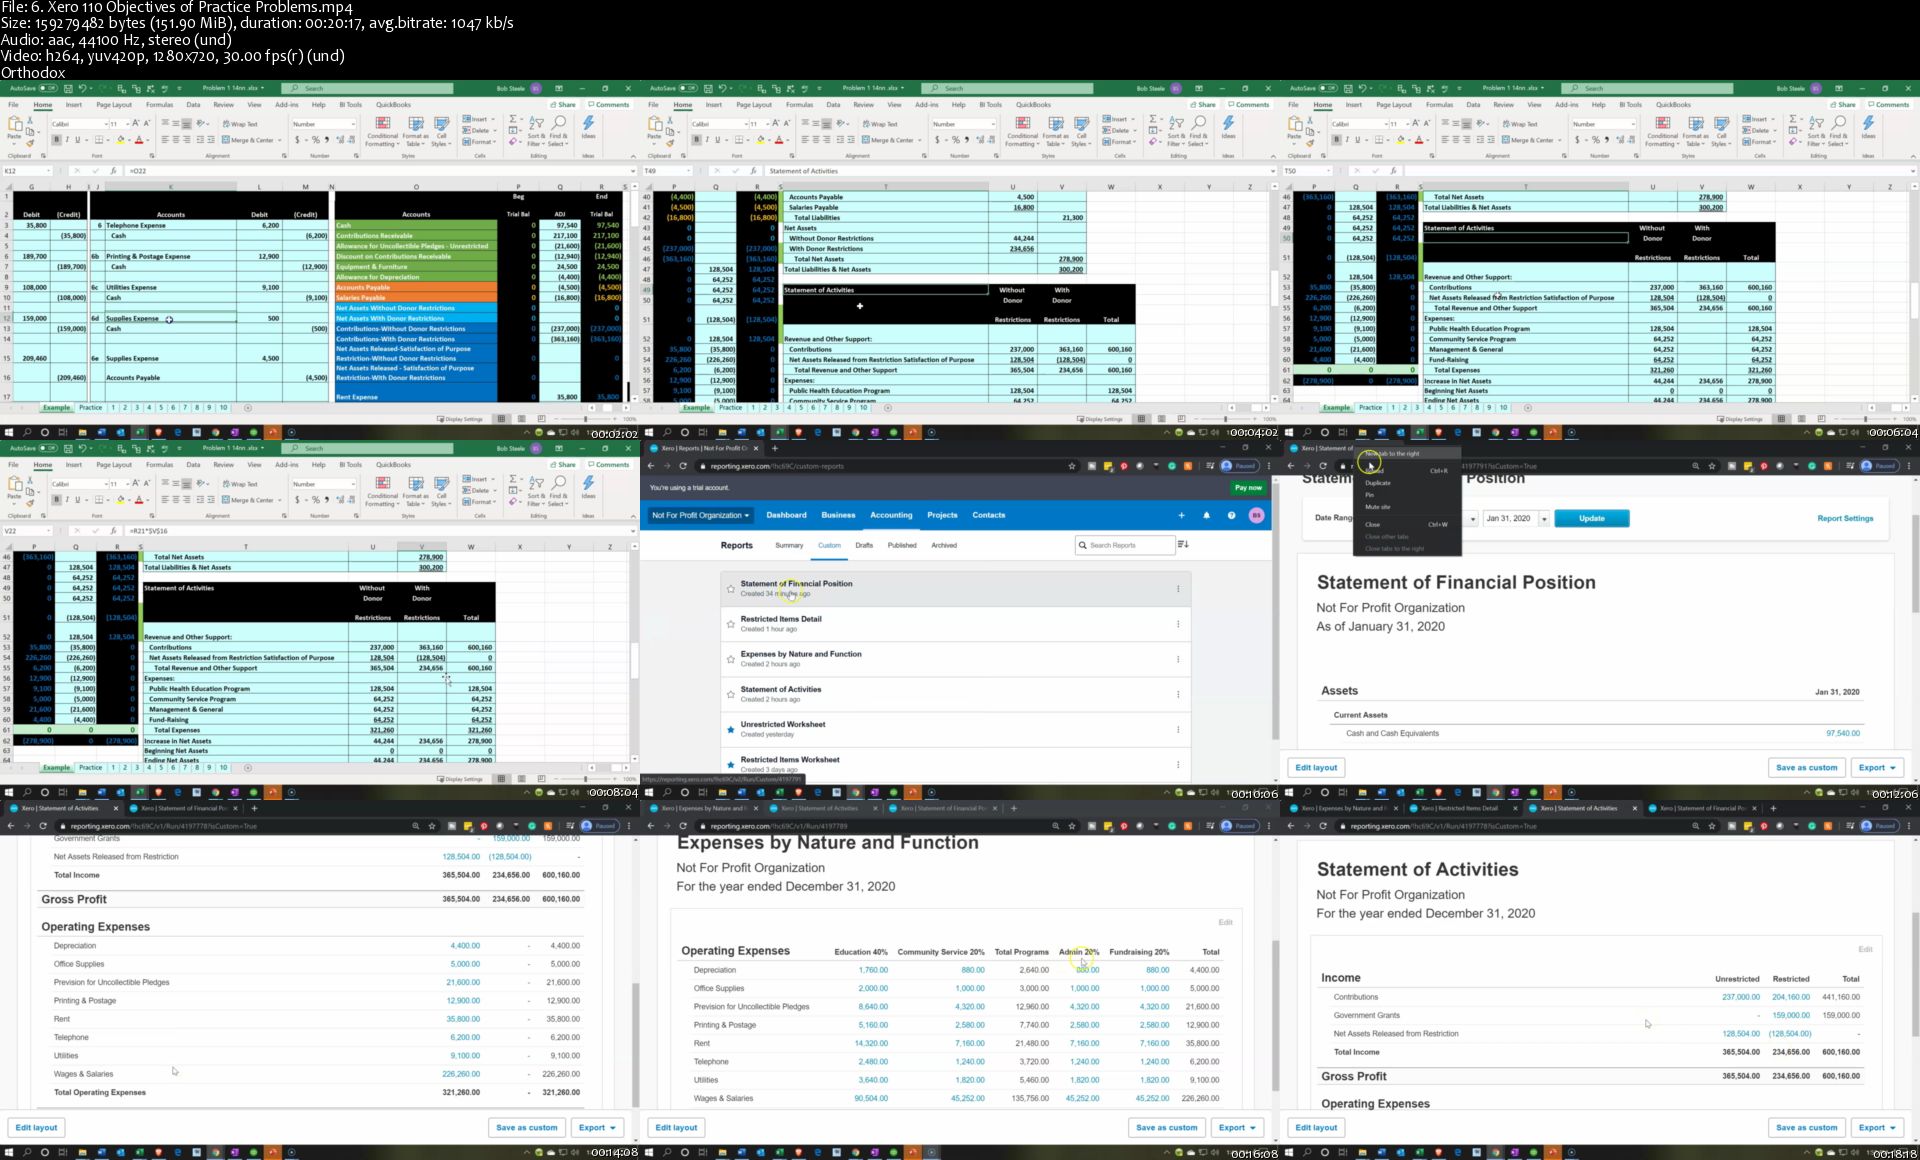Open the three-dot menu for Statement of Financial Position
Viewport: 1920px width, 1160px height.
[x=1178, y=589]
